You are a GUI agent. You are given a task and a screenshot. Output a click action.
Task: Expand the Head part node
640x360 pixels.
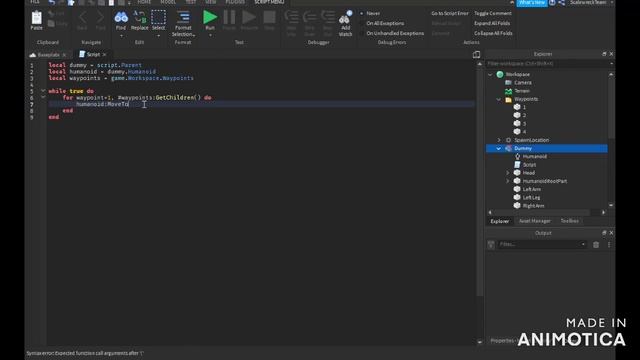508,173
